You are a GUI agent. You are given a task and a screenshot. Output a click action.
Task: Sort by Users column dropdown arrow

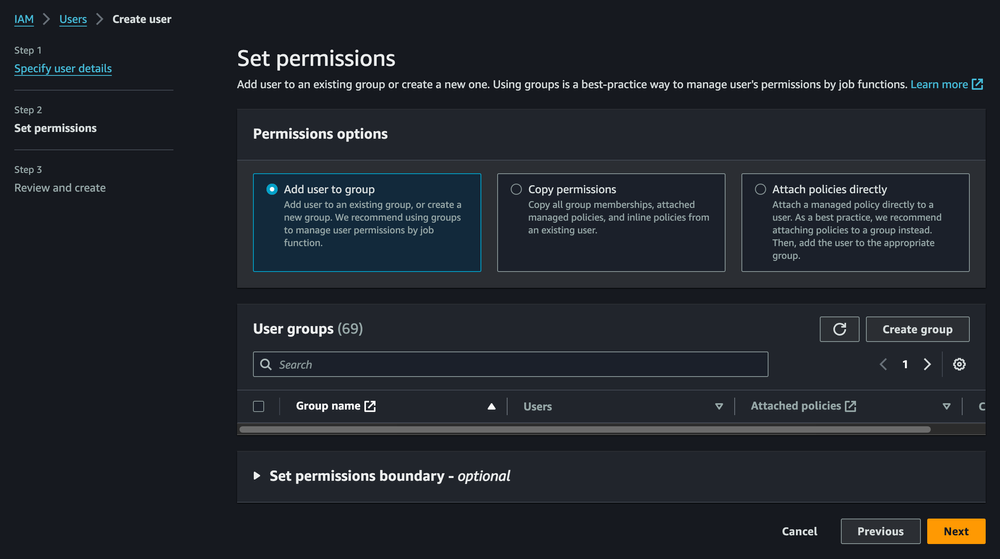pos(718,407)
